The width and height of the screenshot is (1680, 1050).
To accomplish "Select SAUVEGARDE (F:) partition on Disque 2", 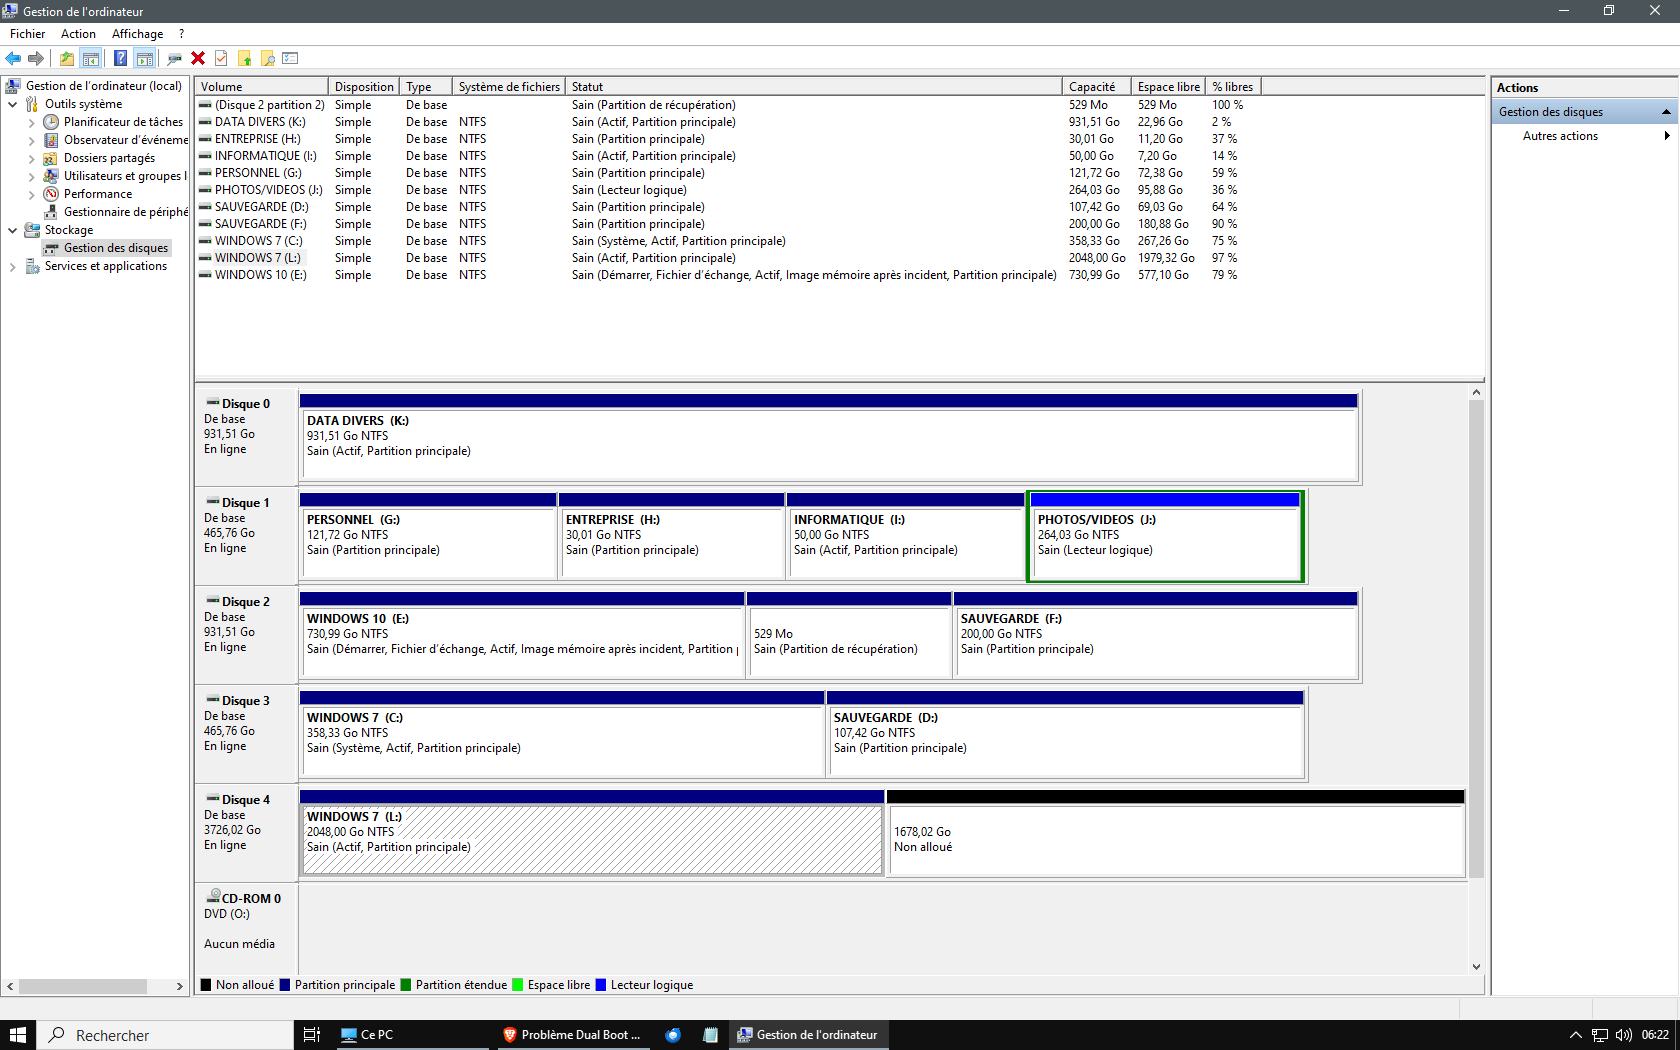I will point(1157,634).
